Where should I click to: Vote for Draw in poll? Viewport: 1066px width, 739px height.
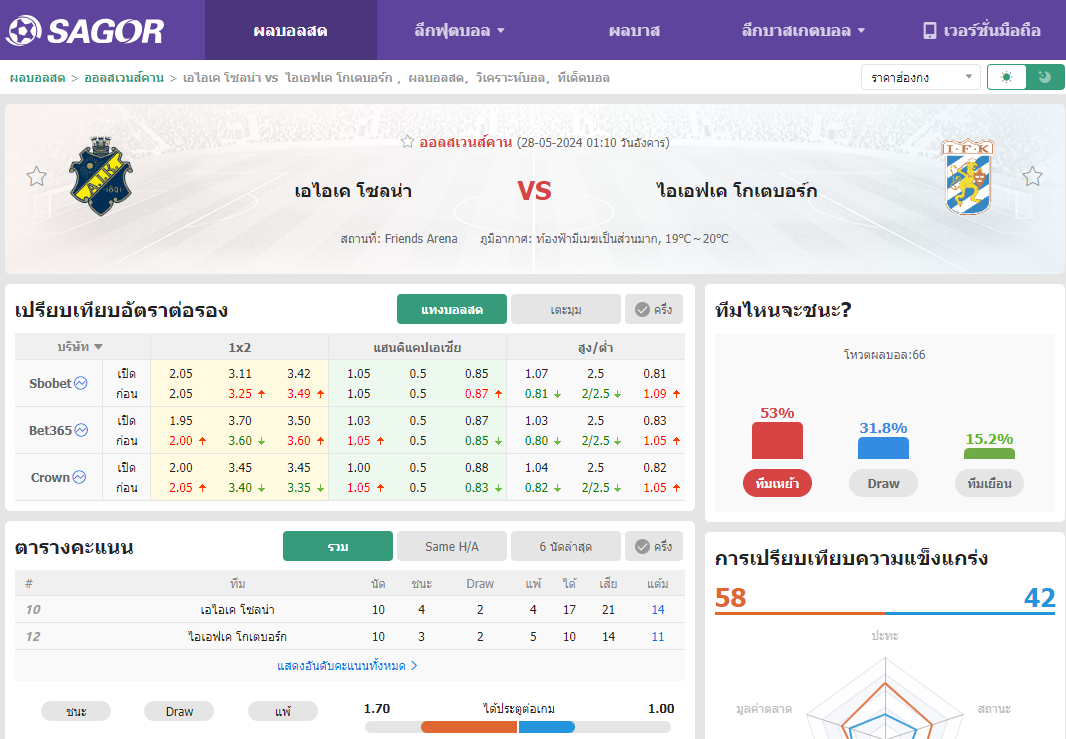click(x=883, y=483)
